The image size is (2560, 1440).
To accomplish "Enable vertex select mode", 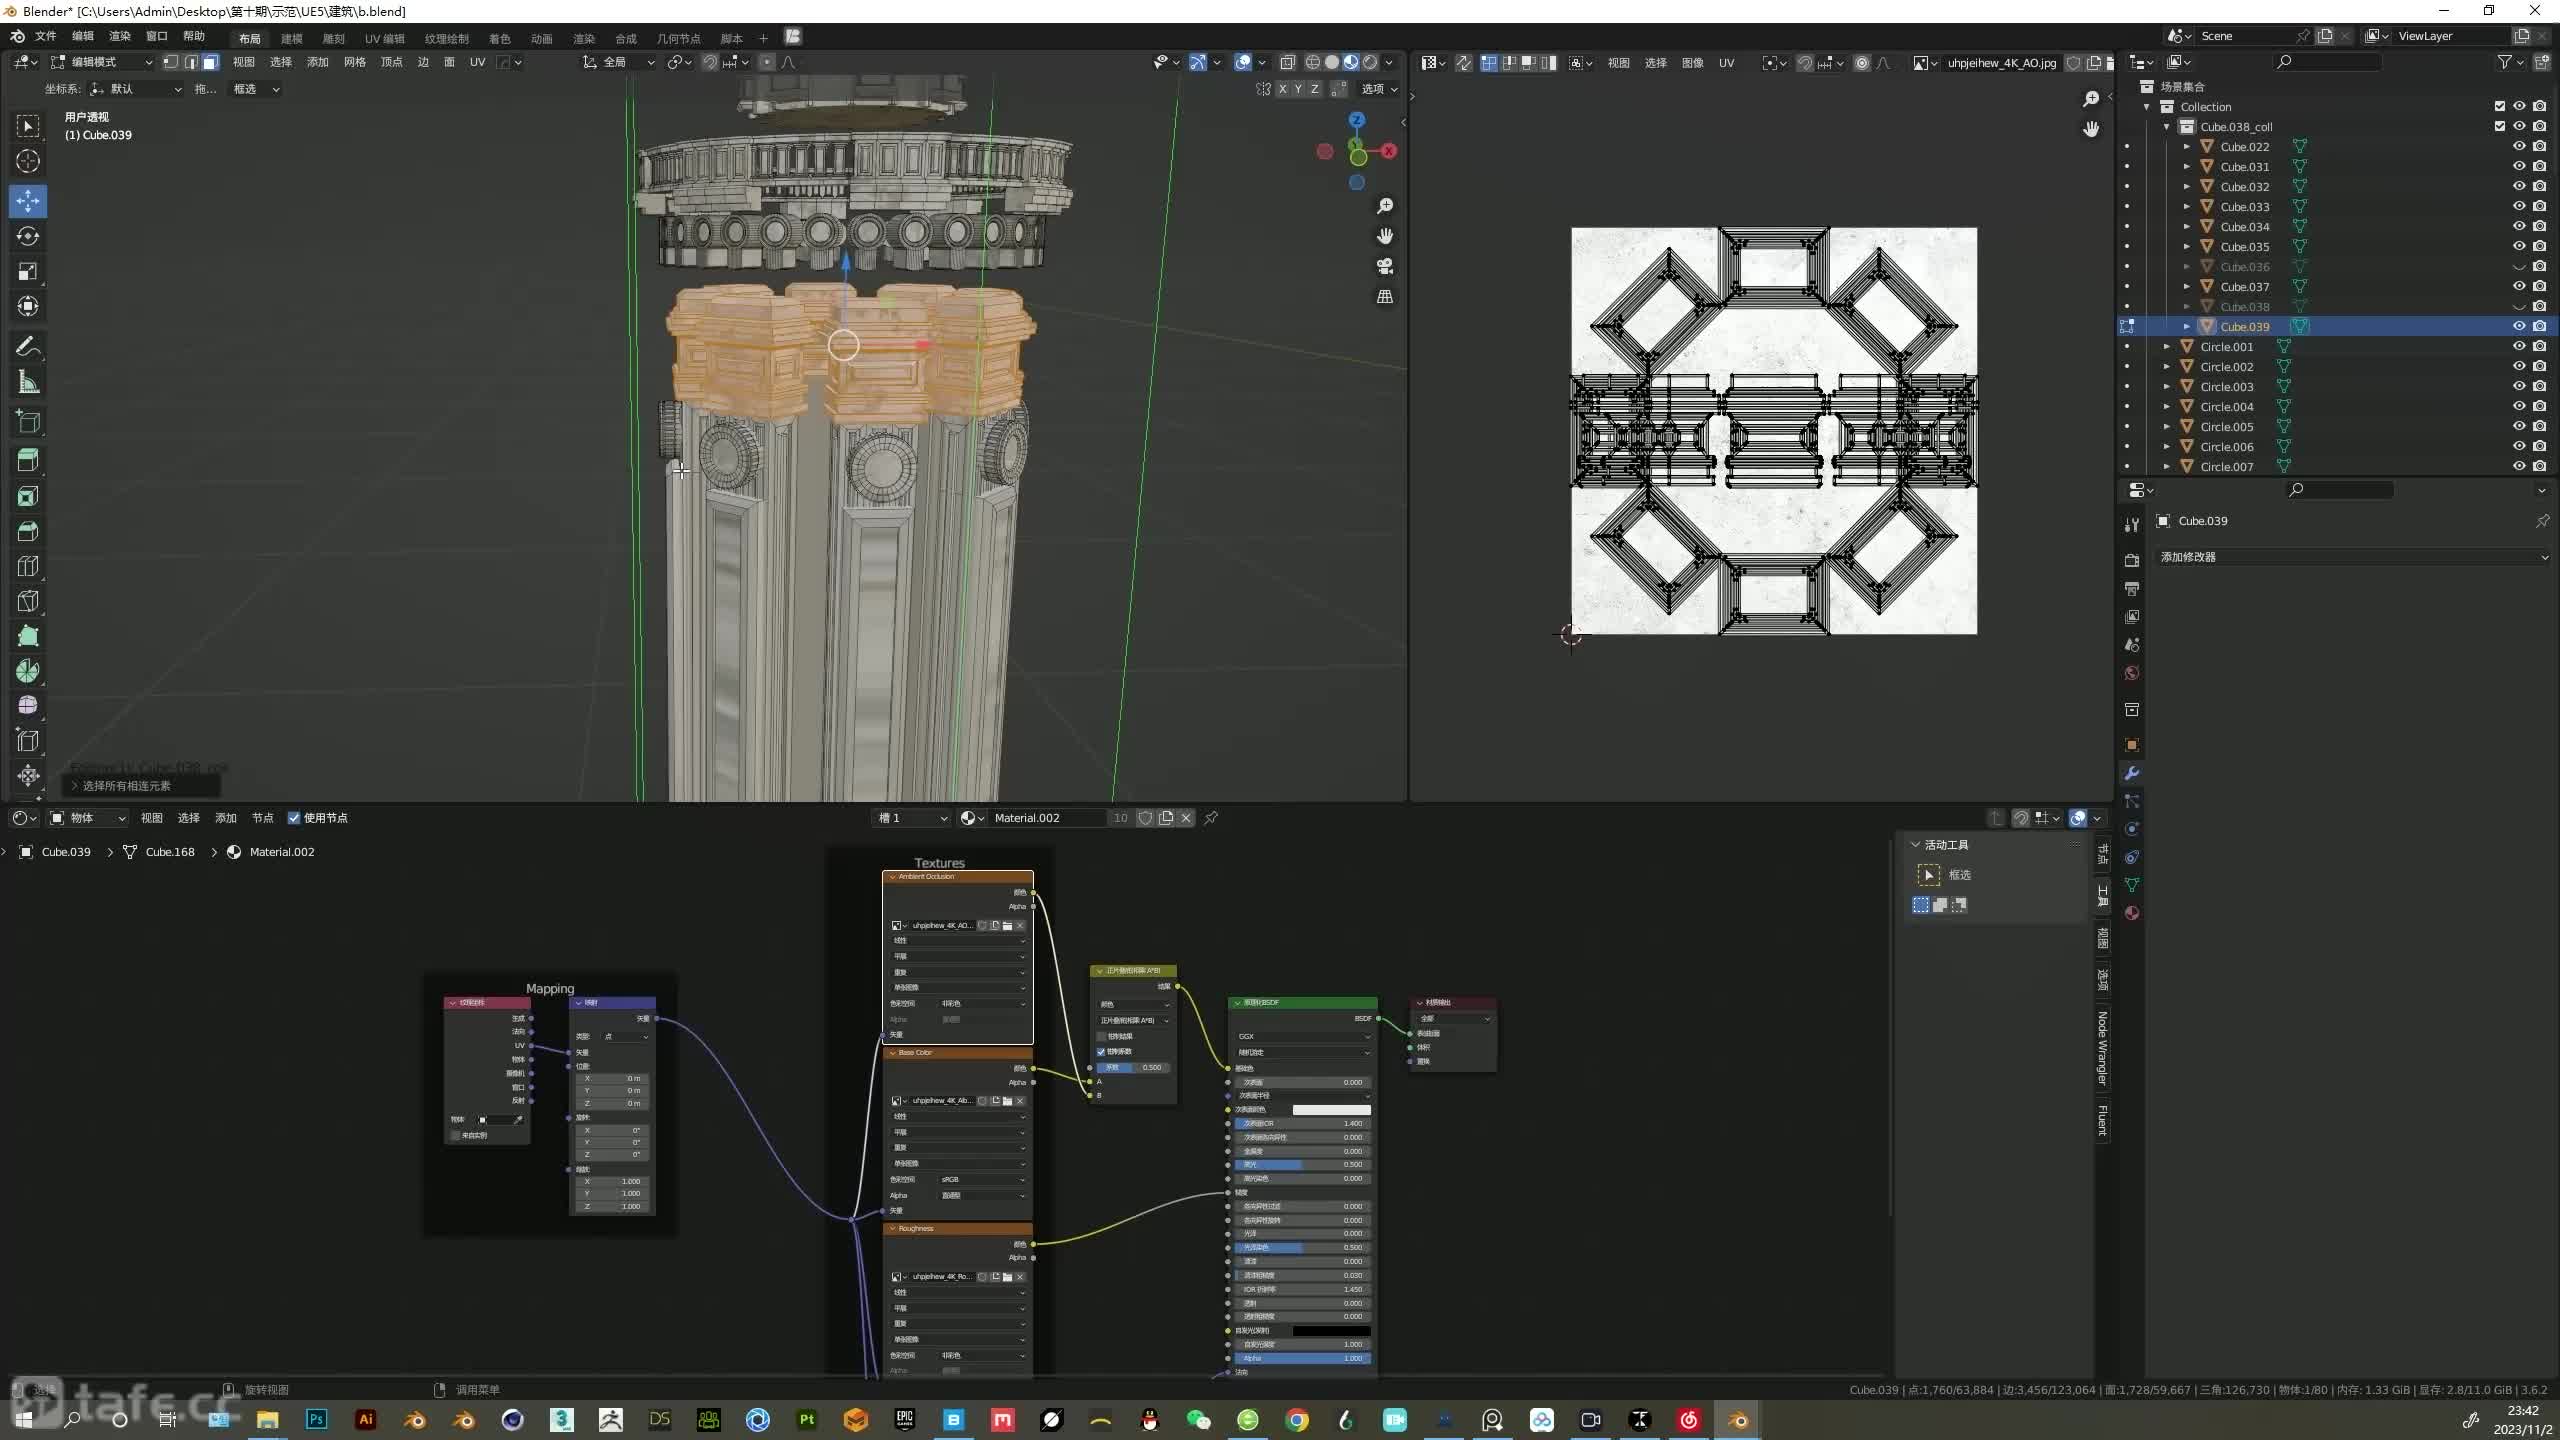I will pos(171,62).
